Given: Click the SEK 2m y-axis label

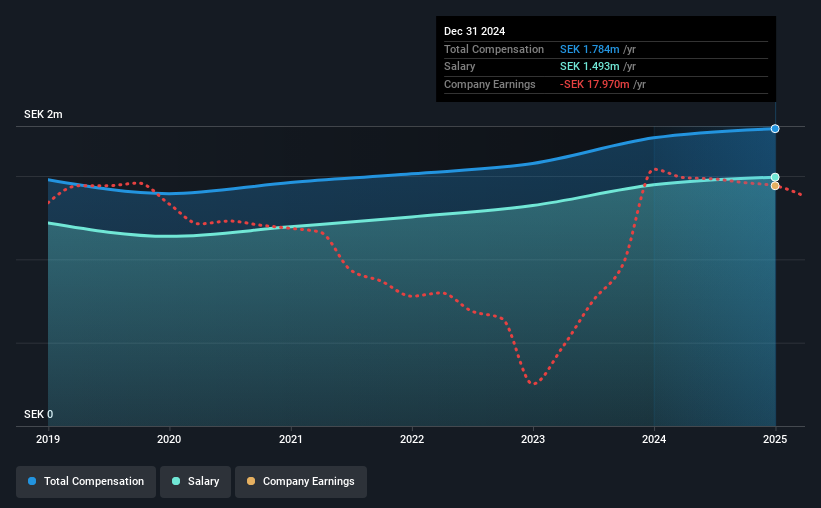Looking at the screenshot, I should [43, 114].
